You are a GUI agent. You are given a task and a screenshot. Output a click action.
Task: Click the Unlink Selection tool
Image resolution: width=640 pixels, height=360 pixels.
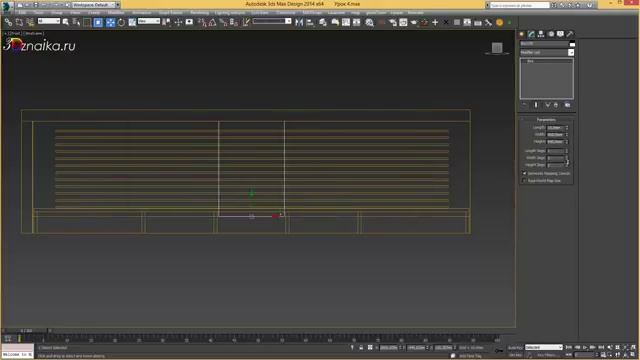(x=19, y=22)
